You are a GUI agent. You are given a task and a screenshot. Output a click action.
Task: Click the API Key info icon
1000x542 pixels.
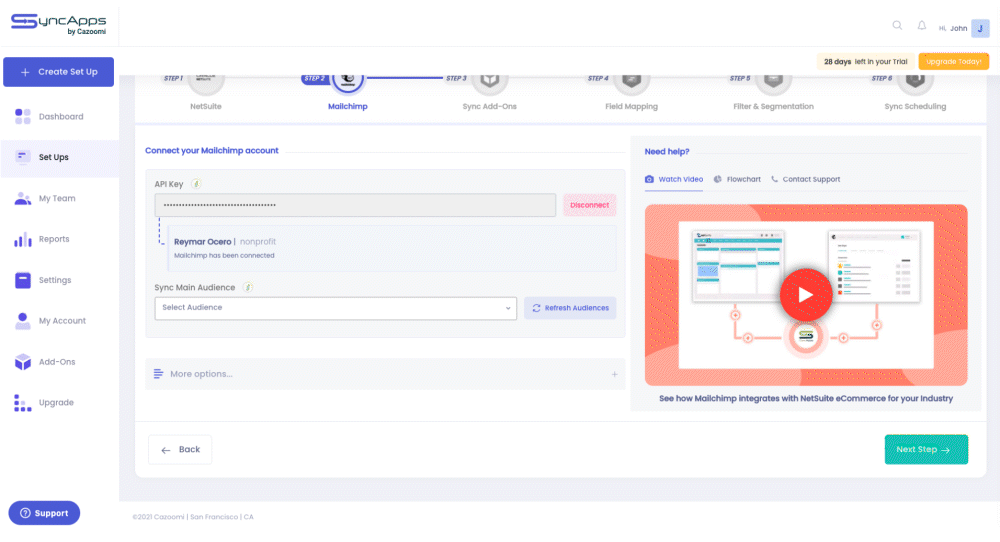click(196, 184)
